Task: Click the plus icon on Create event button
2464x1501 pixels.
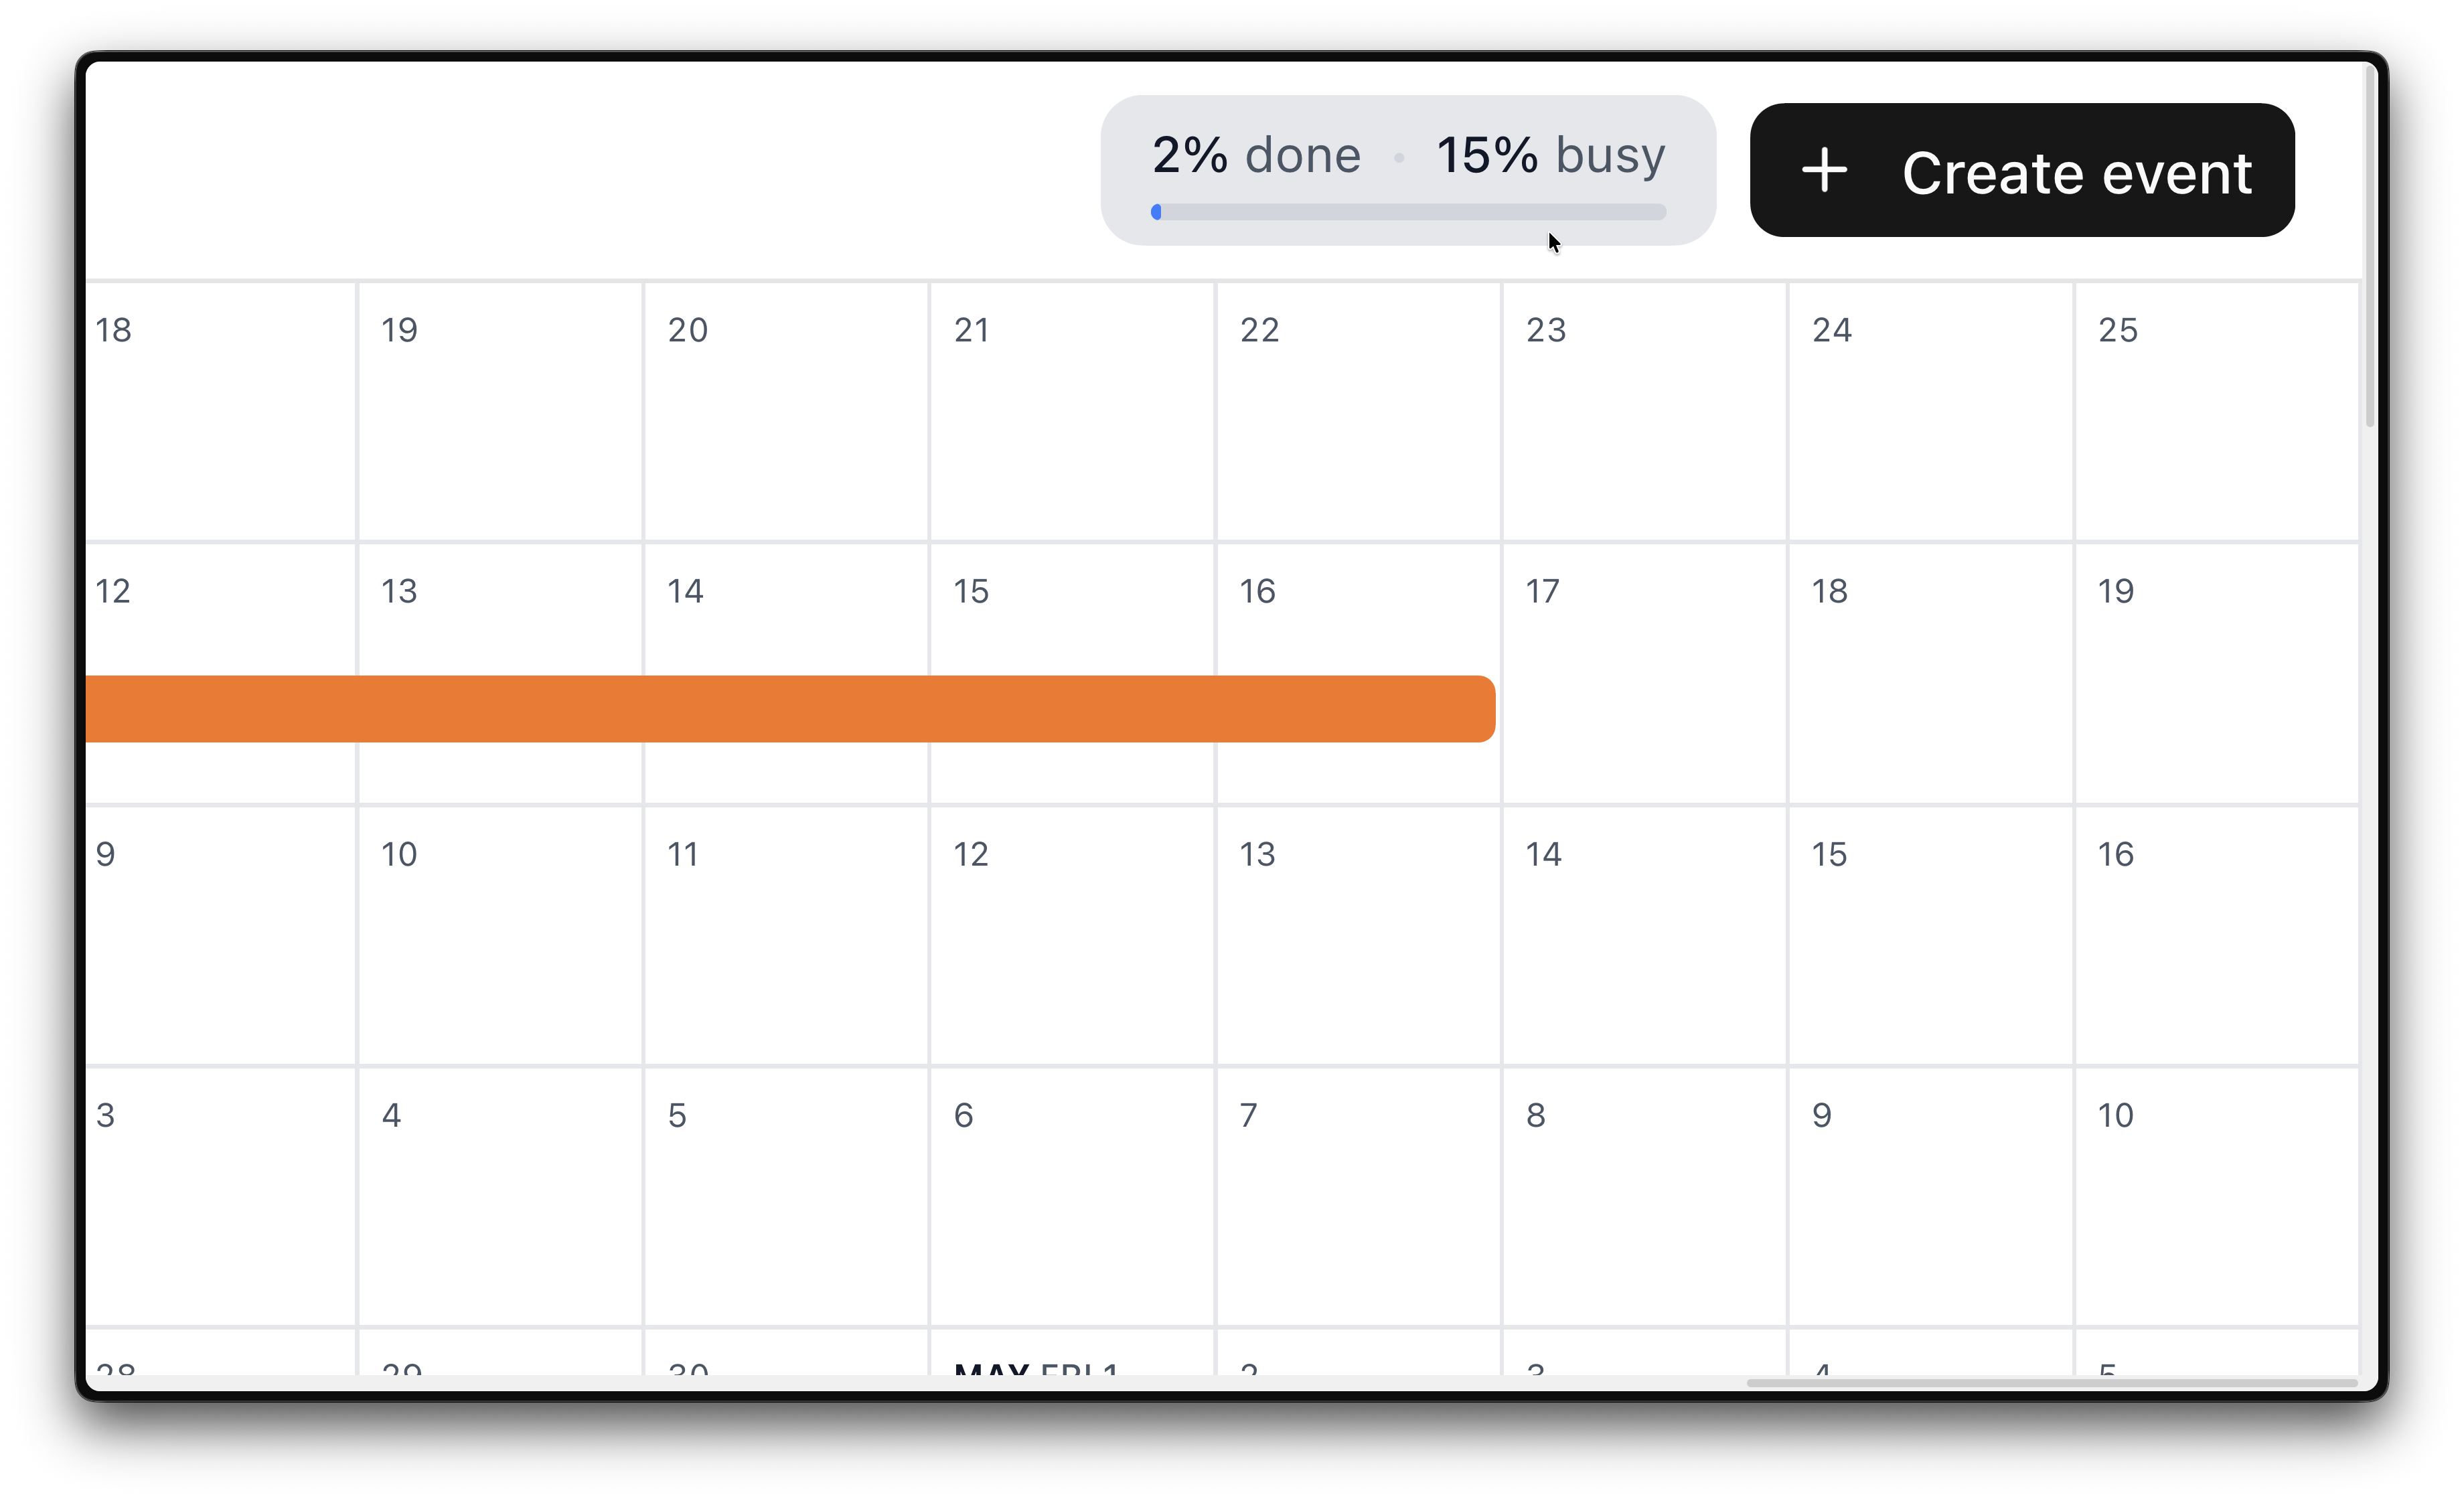Action: [x=1825, y=171]
